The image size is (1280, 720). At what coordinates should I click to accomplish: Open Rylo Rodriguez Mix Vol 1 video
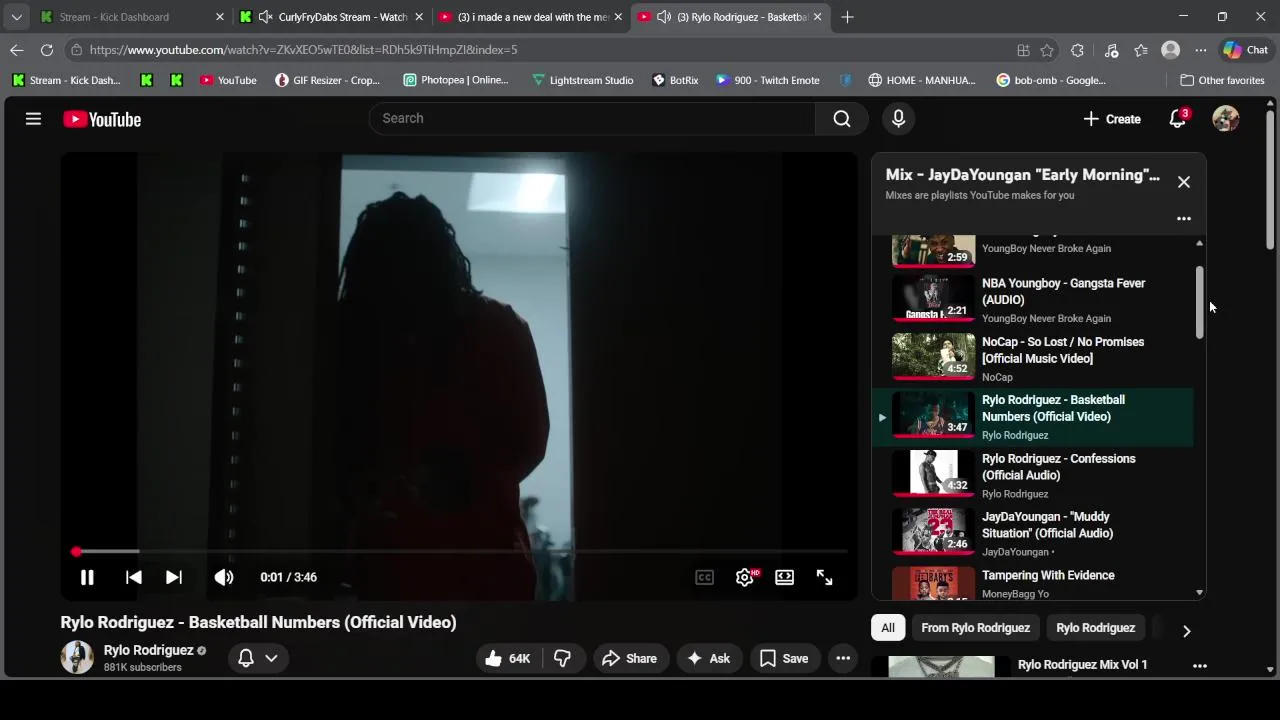tap(1082, 665)
